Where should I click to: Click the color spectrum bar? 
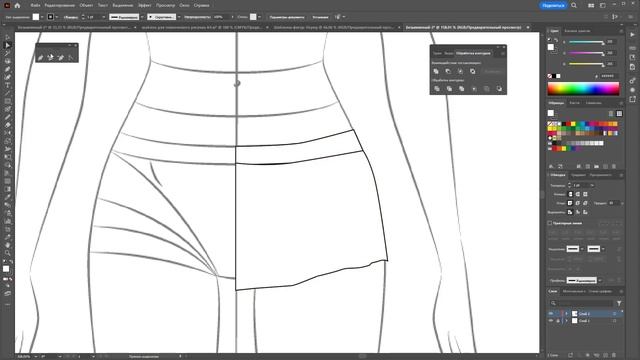click(583, 89)
